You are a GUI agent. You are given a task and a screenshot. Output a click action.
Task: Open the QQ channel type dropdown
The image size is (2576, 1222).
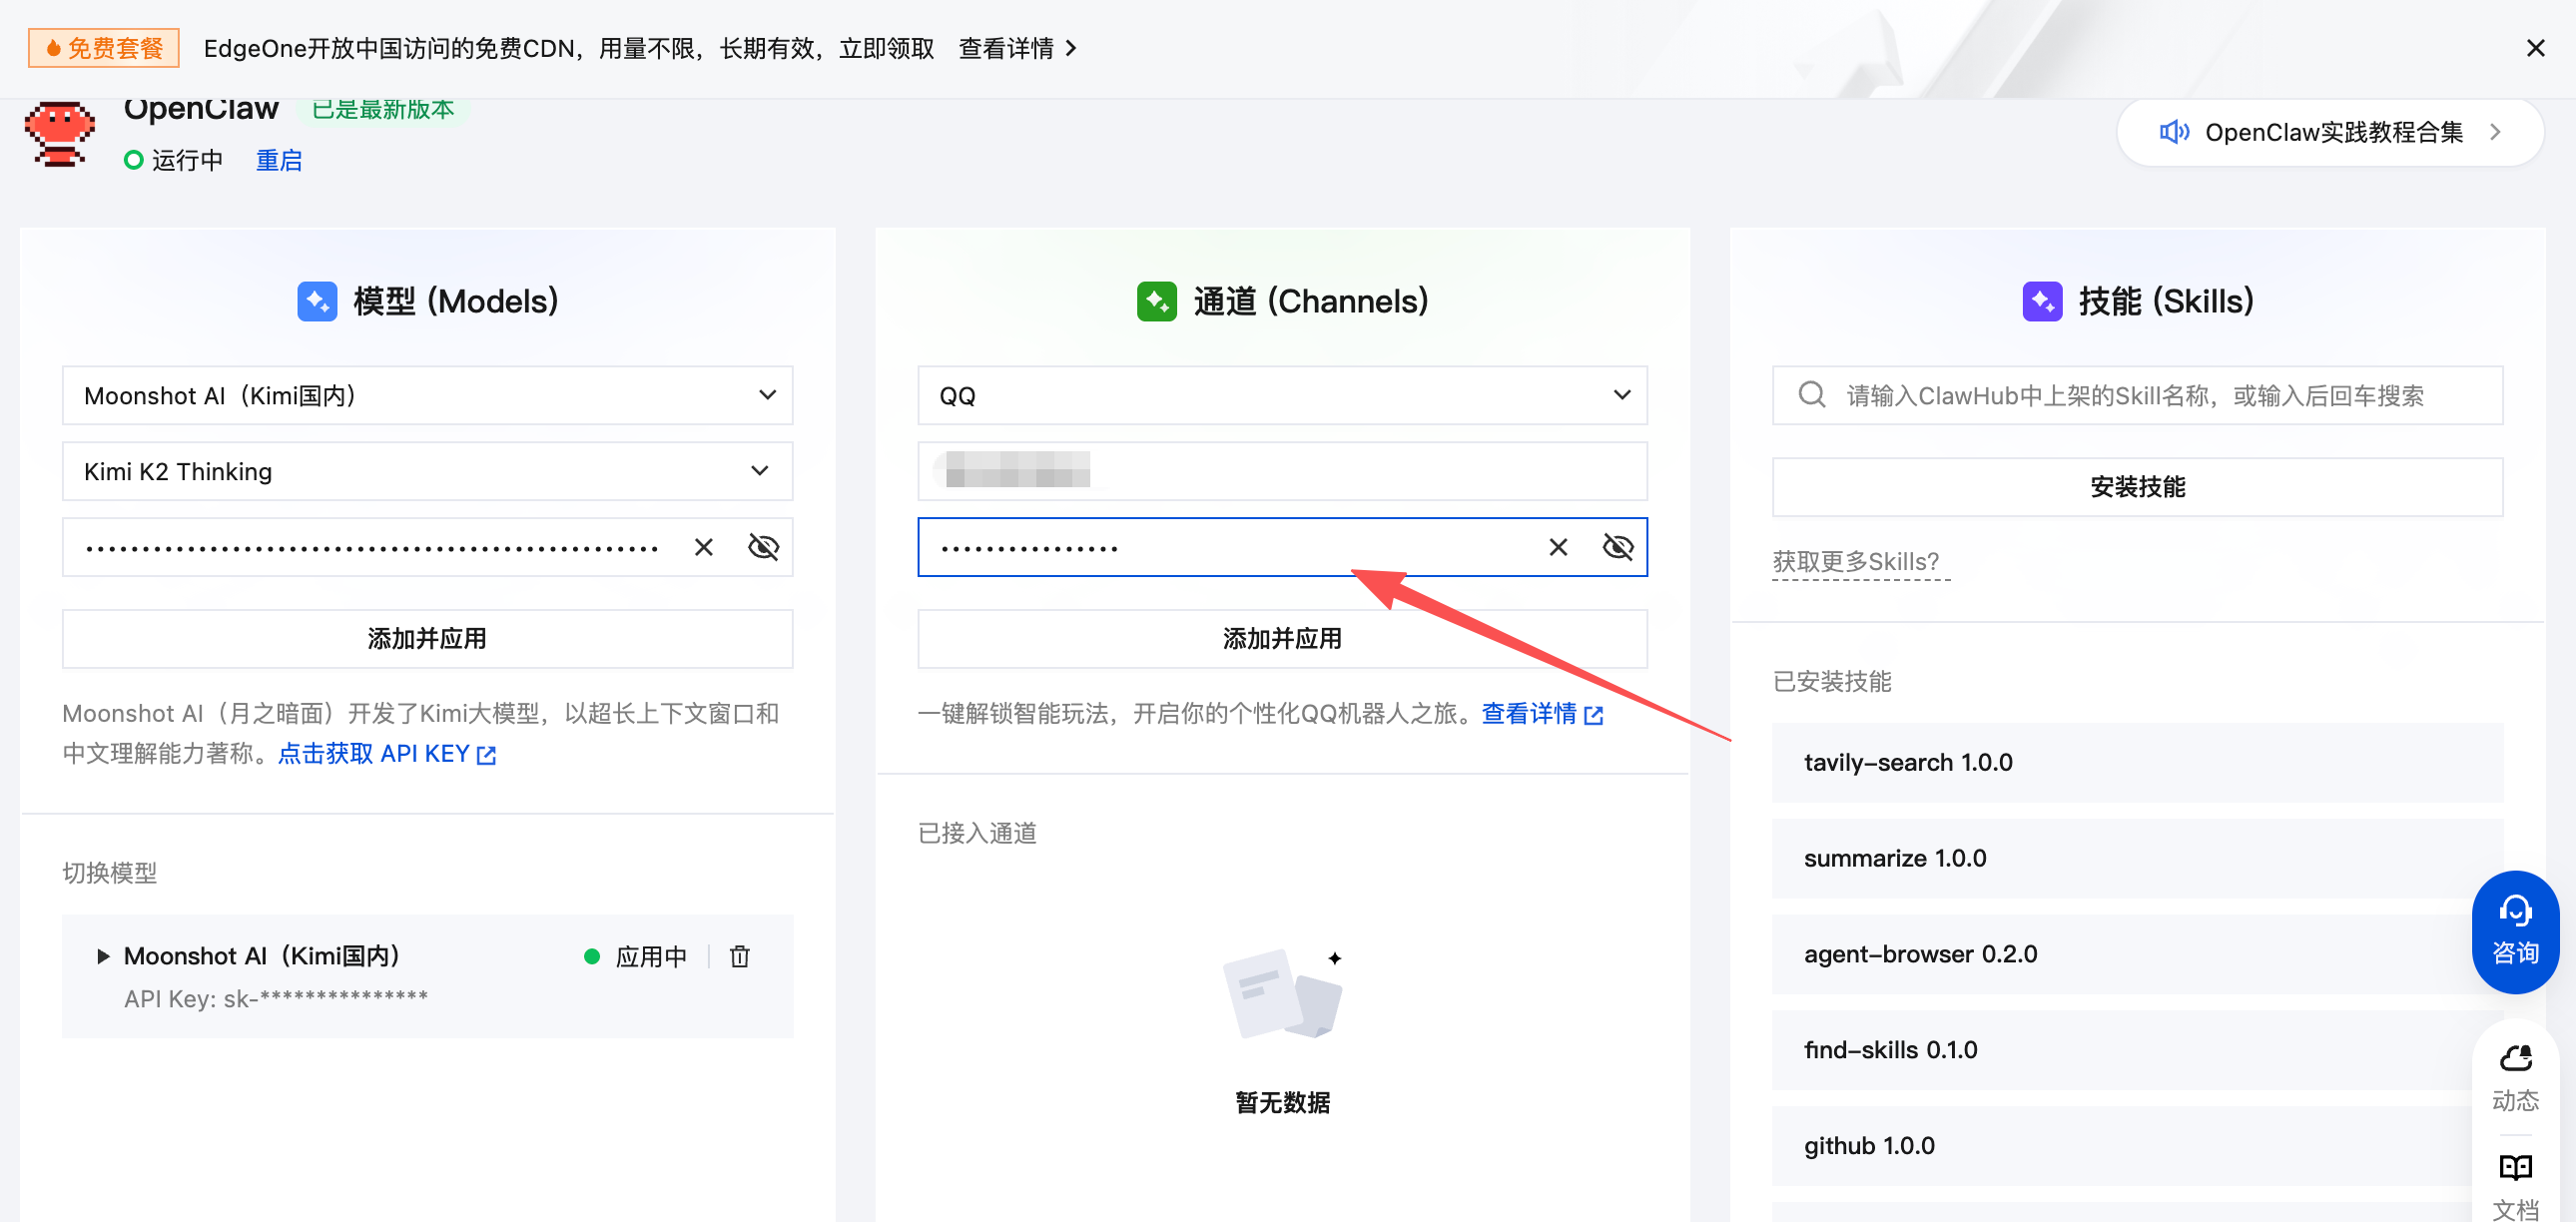pyautogui.click(x=1282, y=395)
